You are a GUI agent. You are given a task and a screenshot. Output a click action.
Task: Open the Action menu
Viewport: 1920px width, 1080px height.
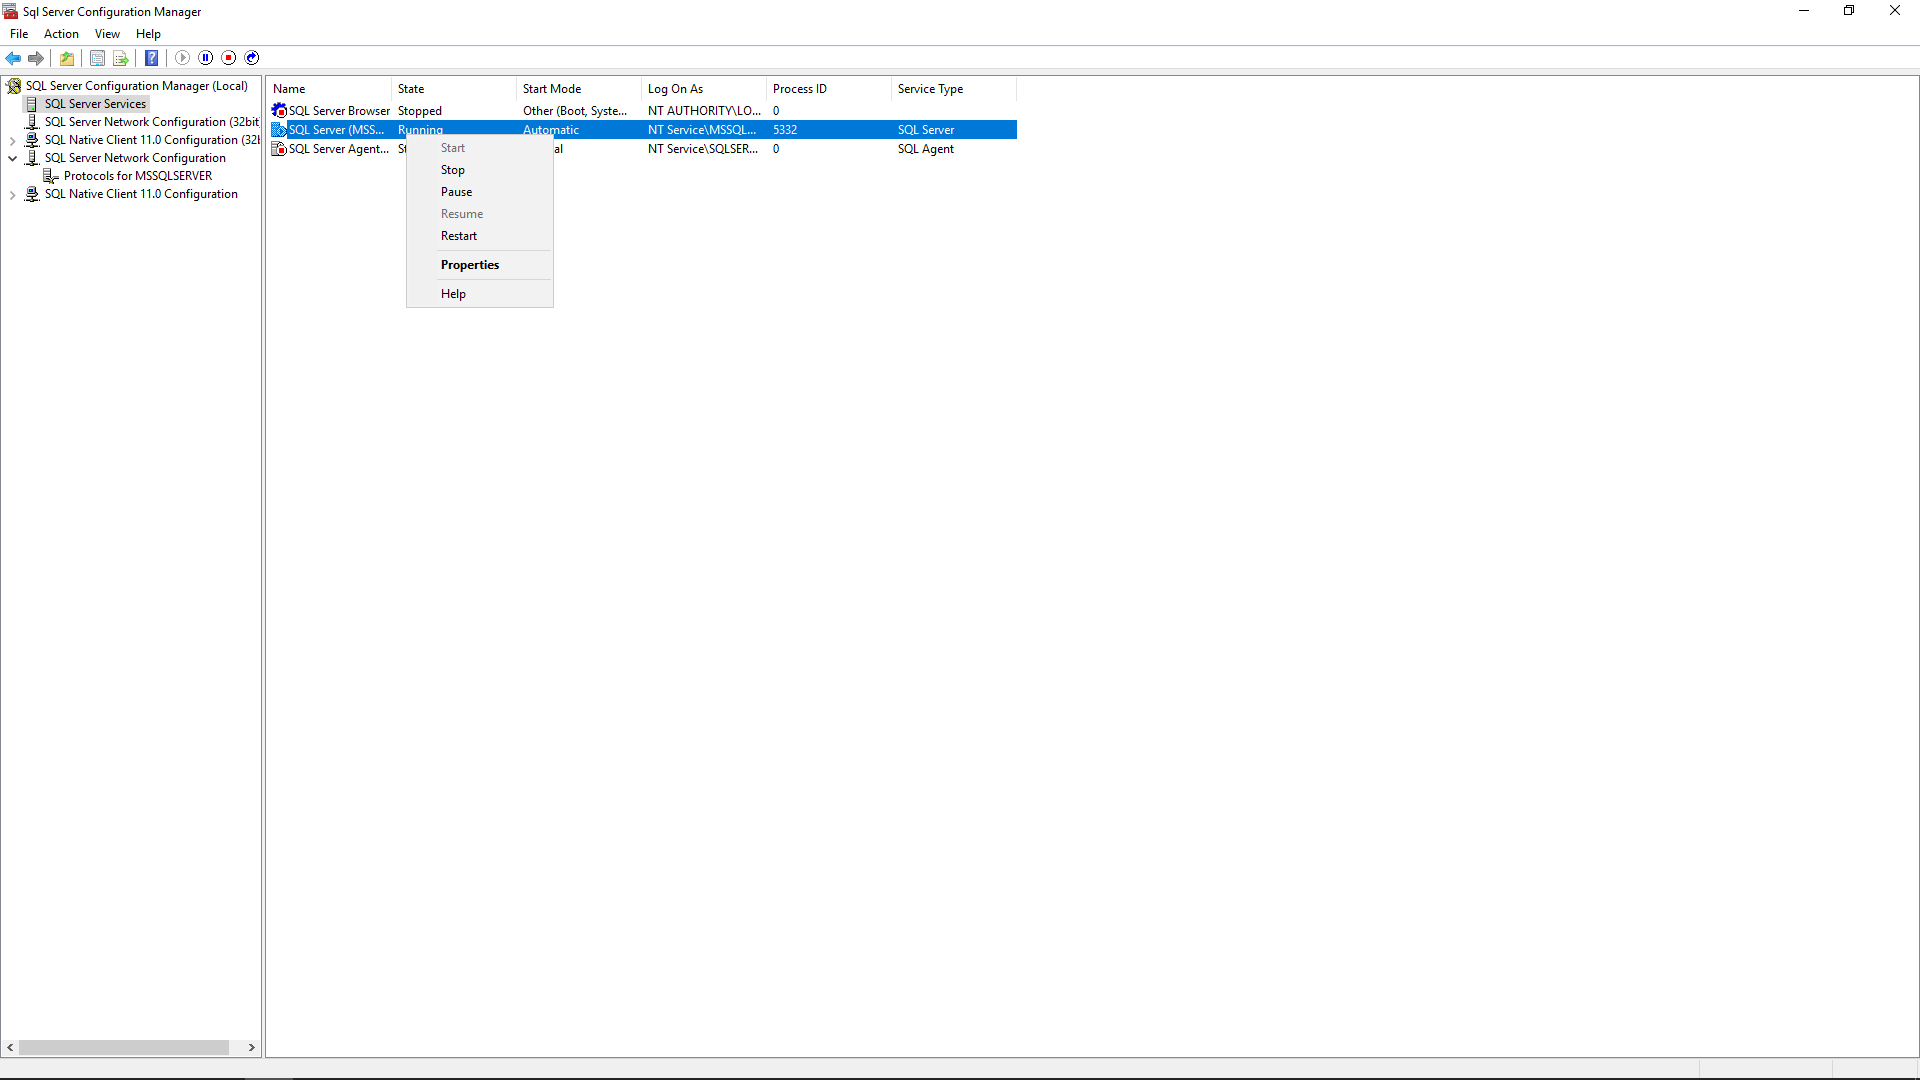[x=61, y=34]
